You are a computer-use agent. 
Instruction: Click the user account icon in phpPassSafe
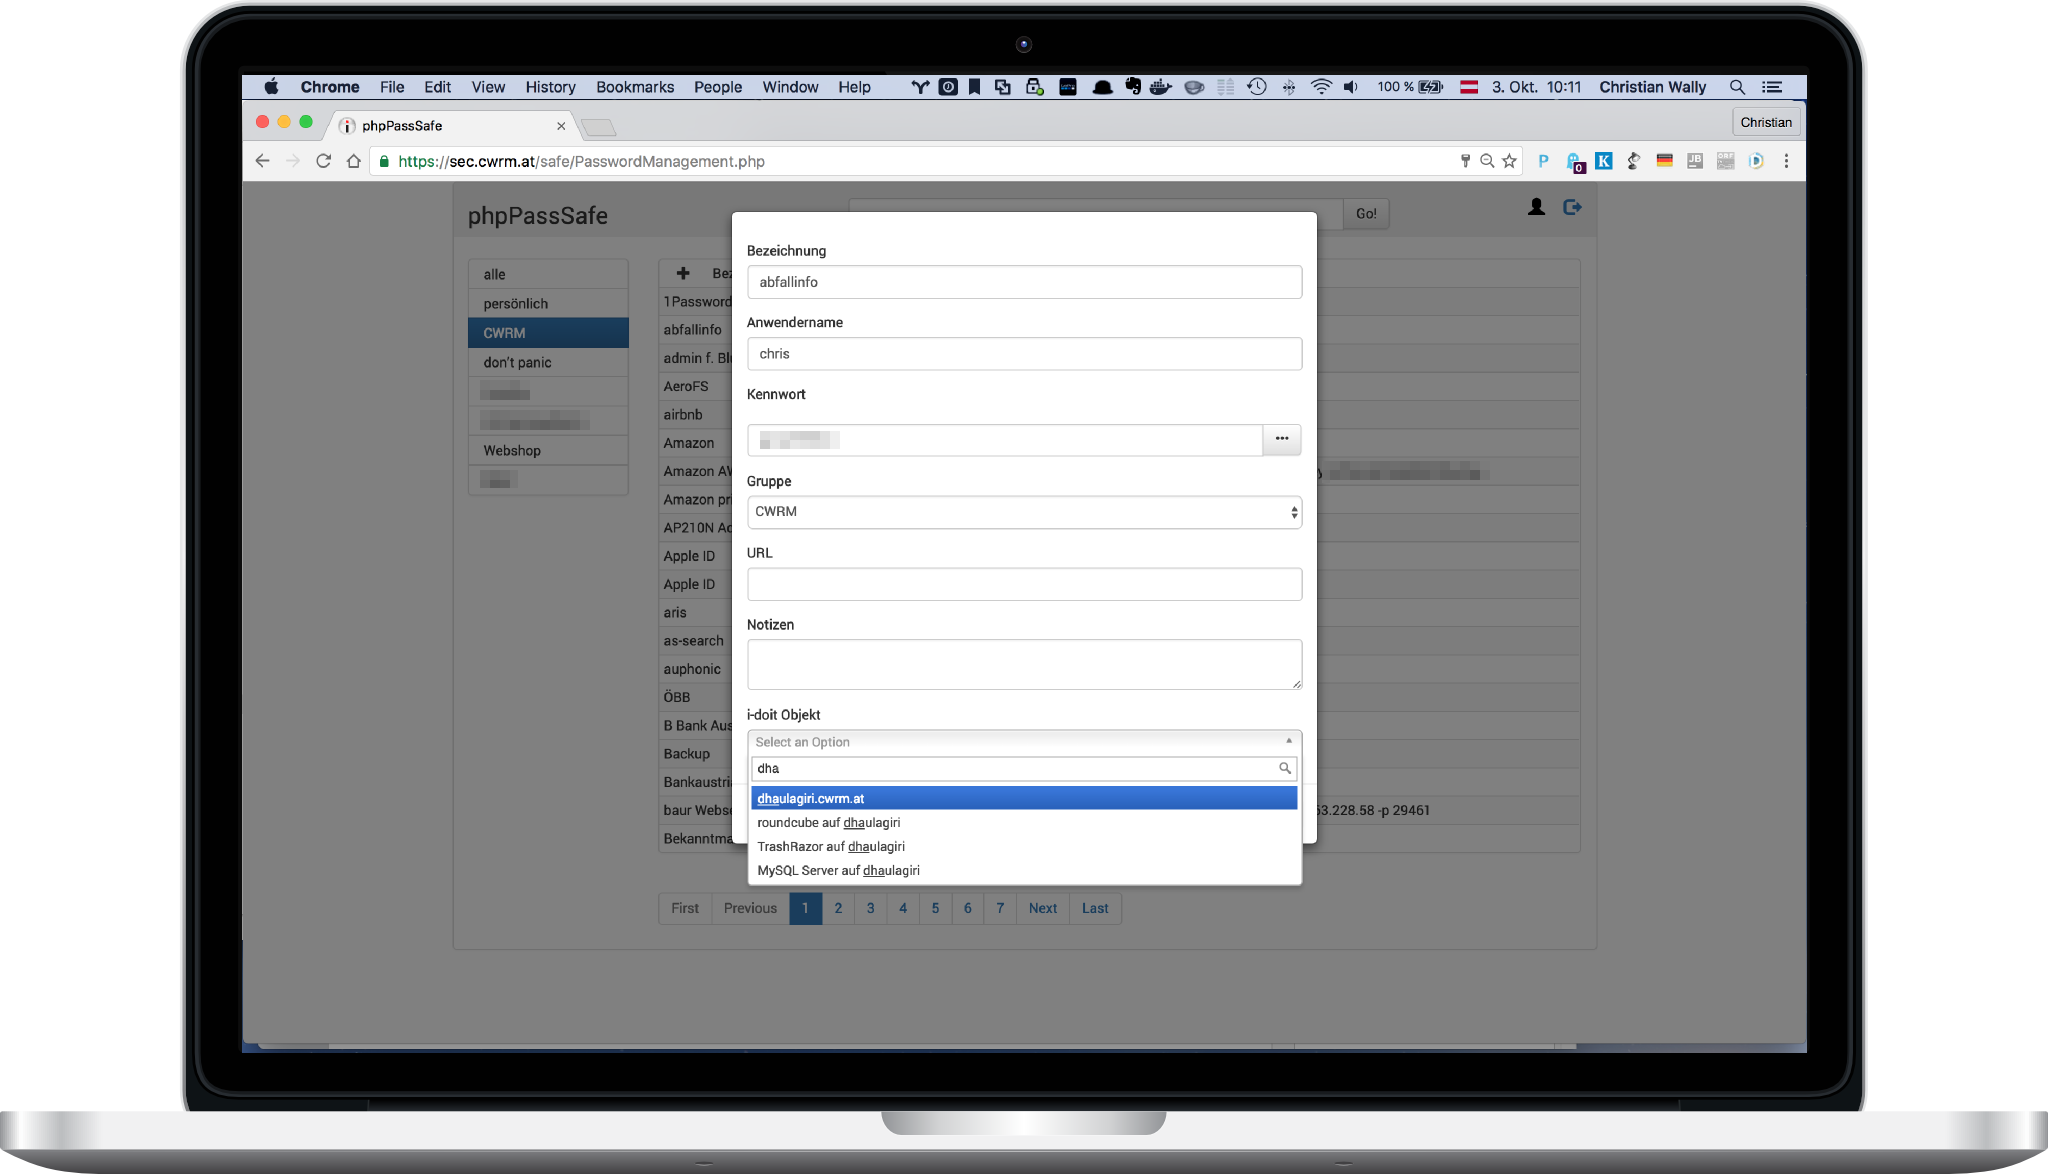click(1537, 207)
